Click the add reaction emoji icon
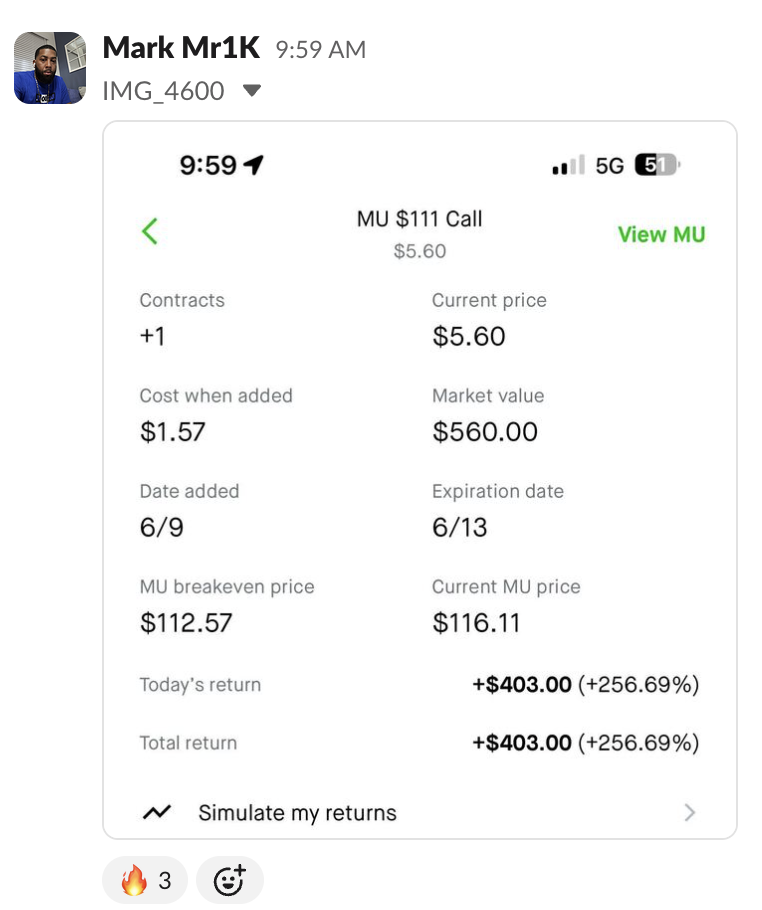 [x=229, y=881]
